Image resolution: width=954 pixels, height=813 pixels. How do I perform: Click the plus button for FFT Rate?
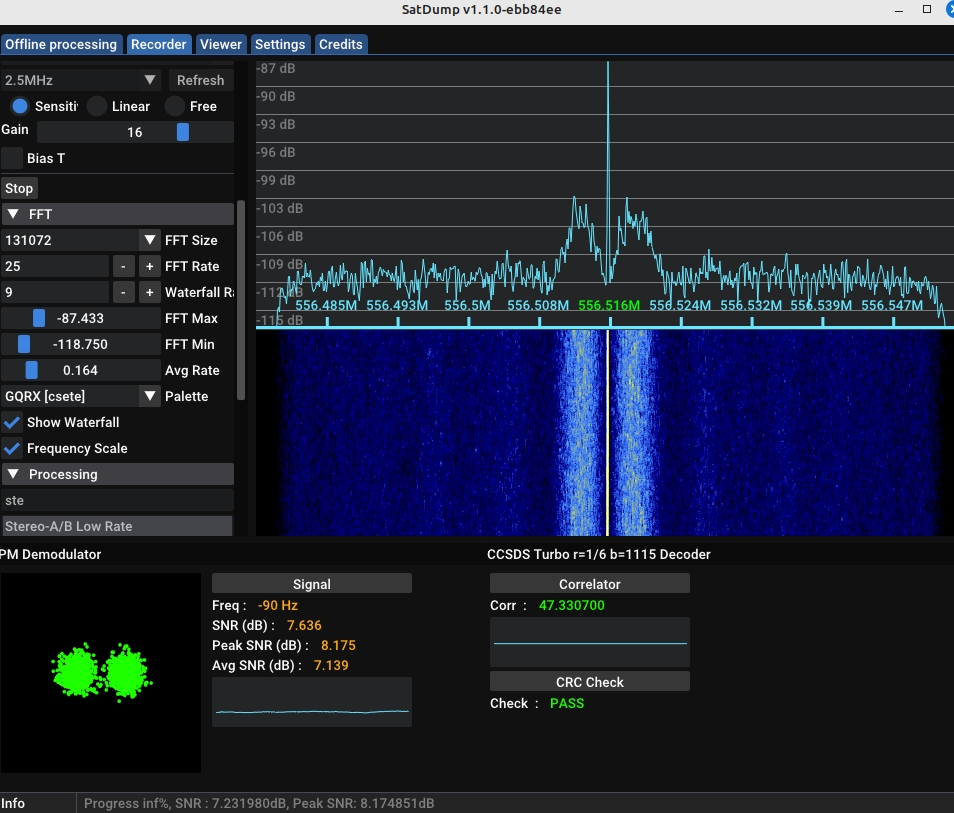(x=149, y=266)
